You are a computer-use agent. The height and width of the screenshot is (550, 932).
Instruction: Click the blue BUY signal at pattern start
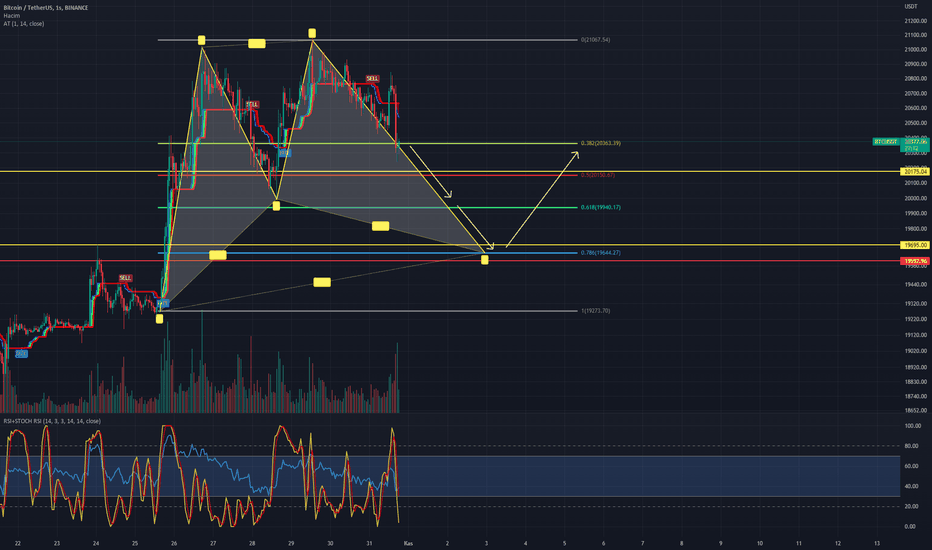click(163, 304)
